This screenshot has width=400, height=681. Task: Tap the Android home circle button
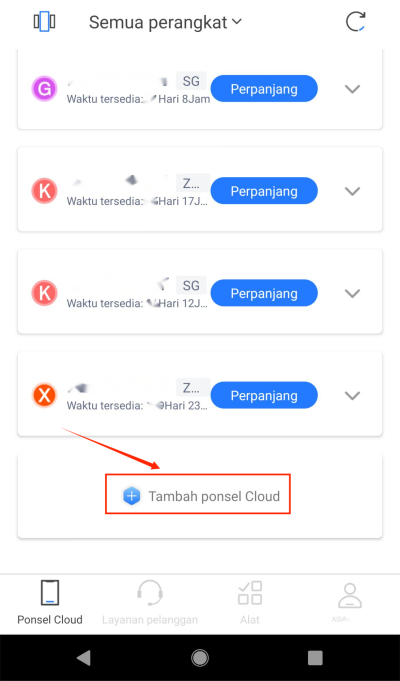[x=200, y=658]
